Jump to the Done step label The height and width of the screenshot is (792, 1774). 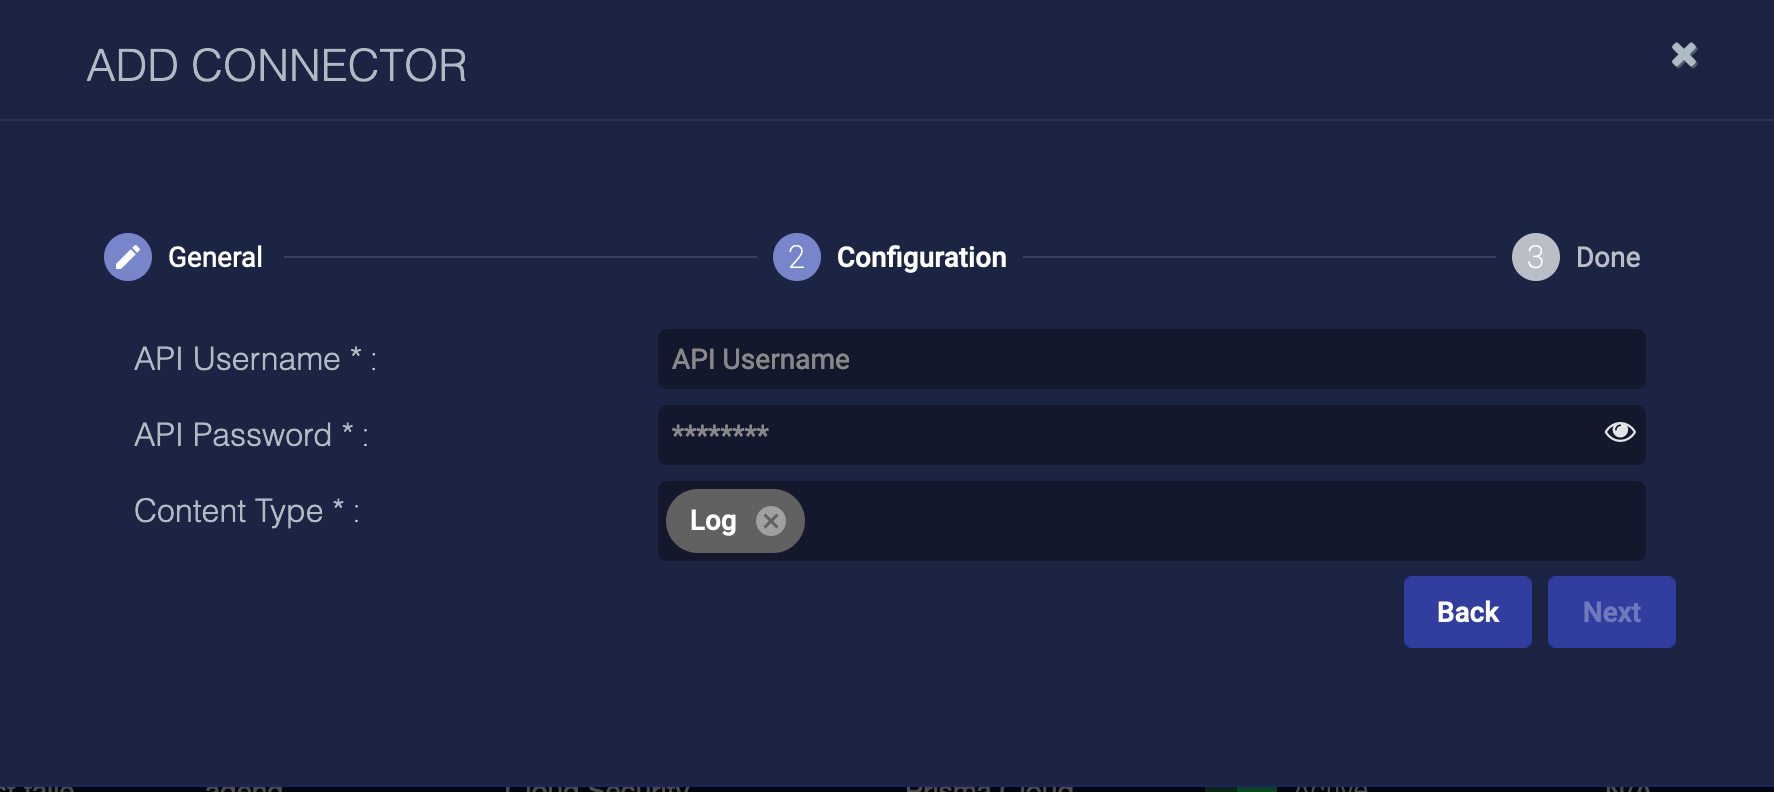1607,258
